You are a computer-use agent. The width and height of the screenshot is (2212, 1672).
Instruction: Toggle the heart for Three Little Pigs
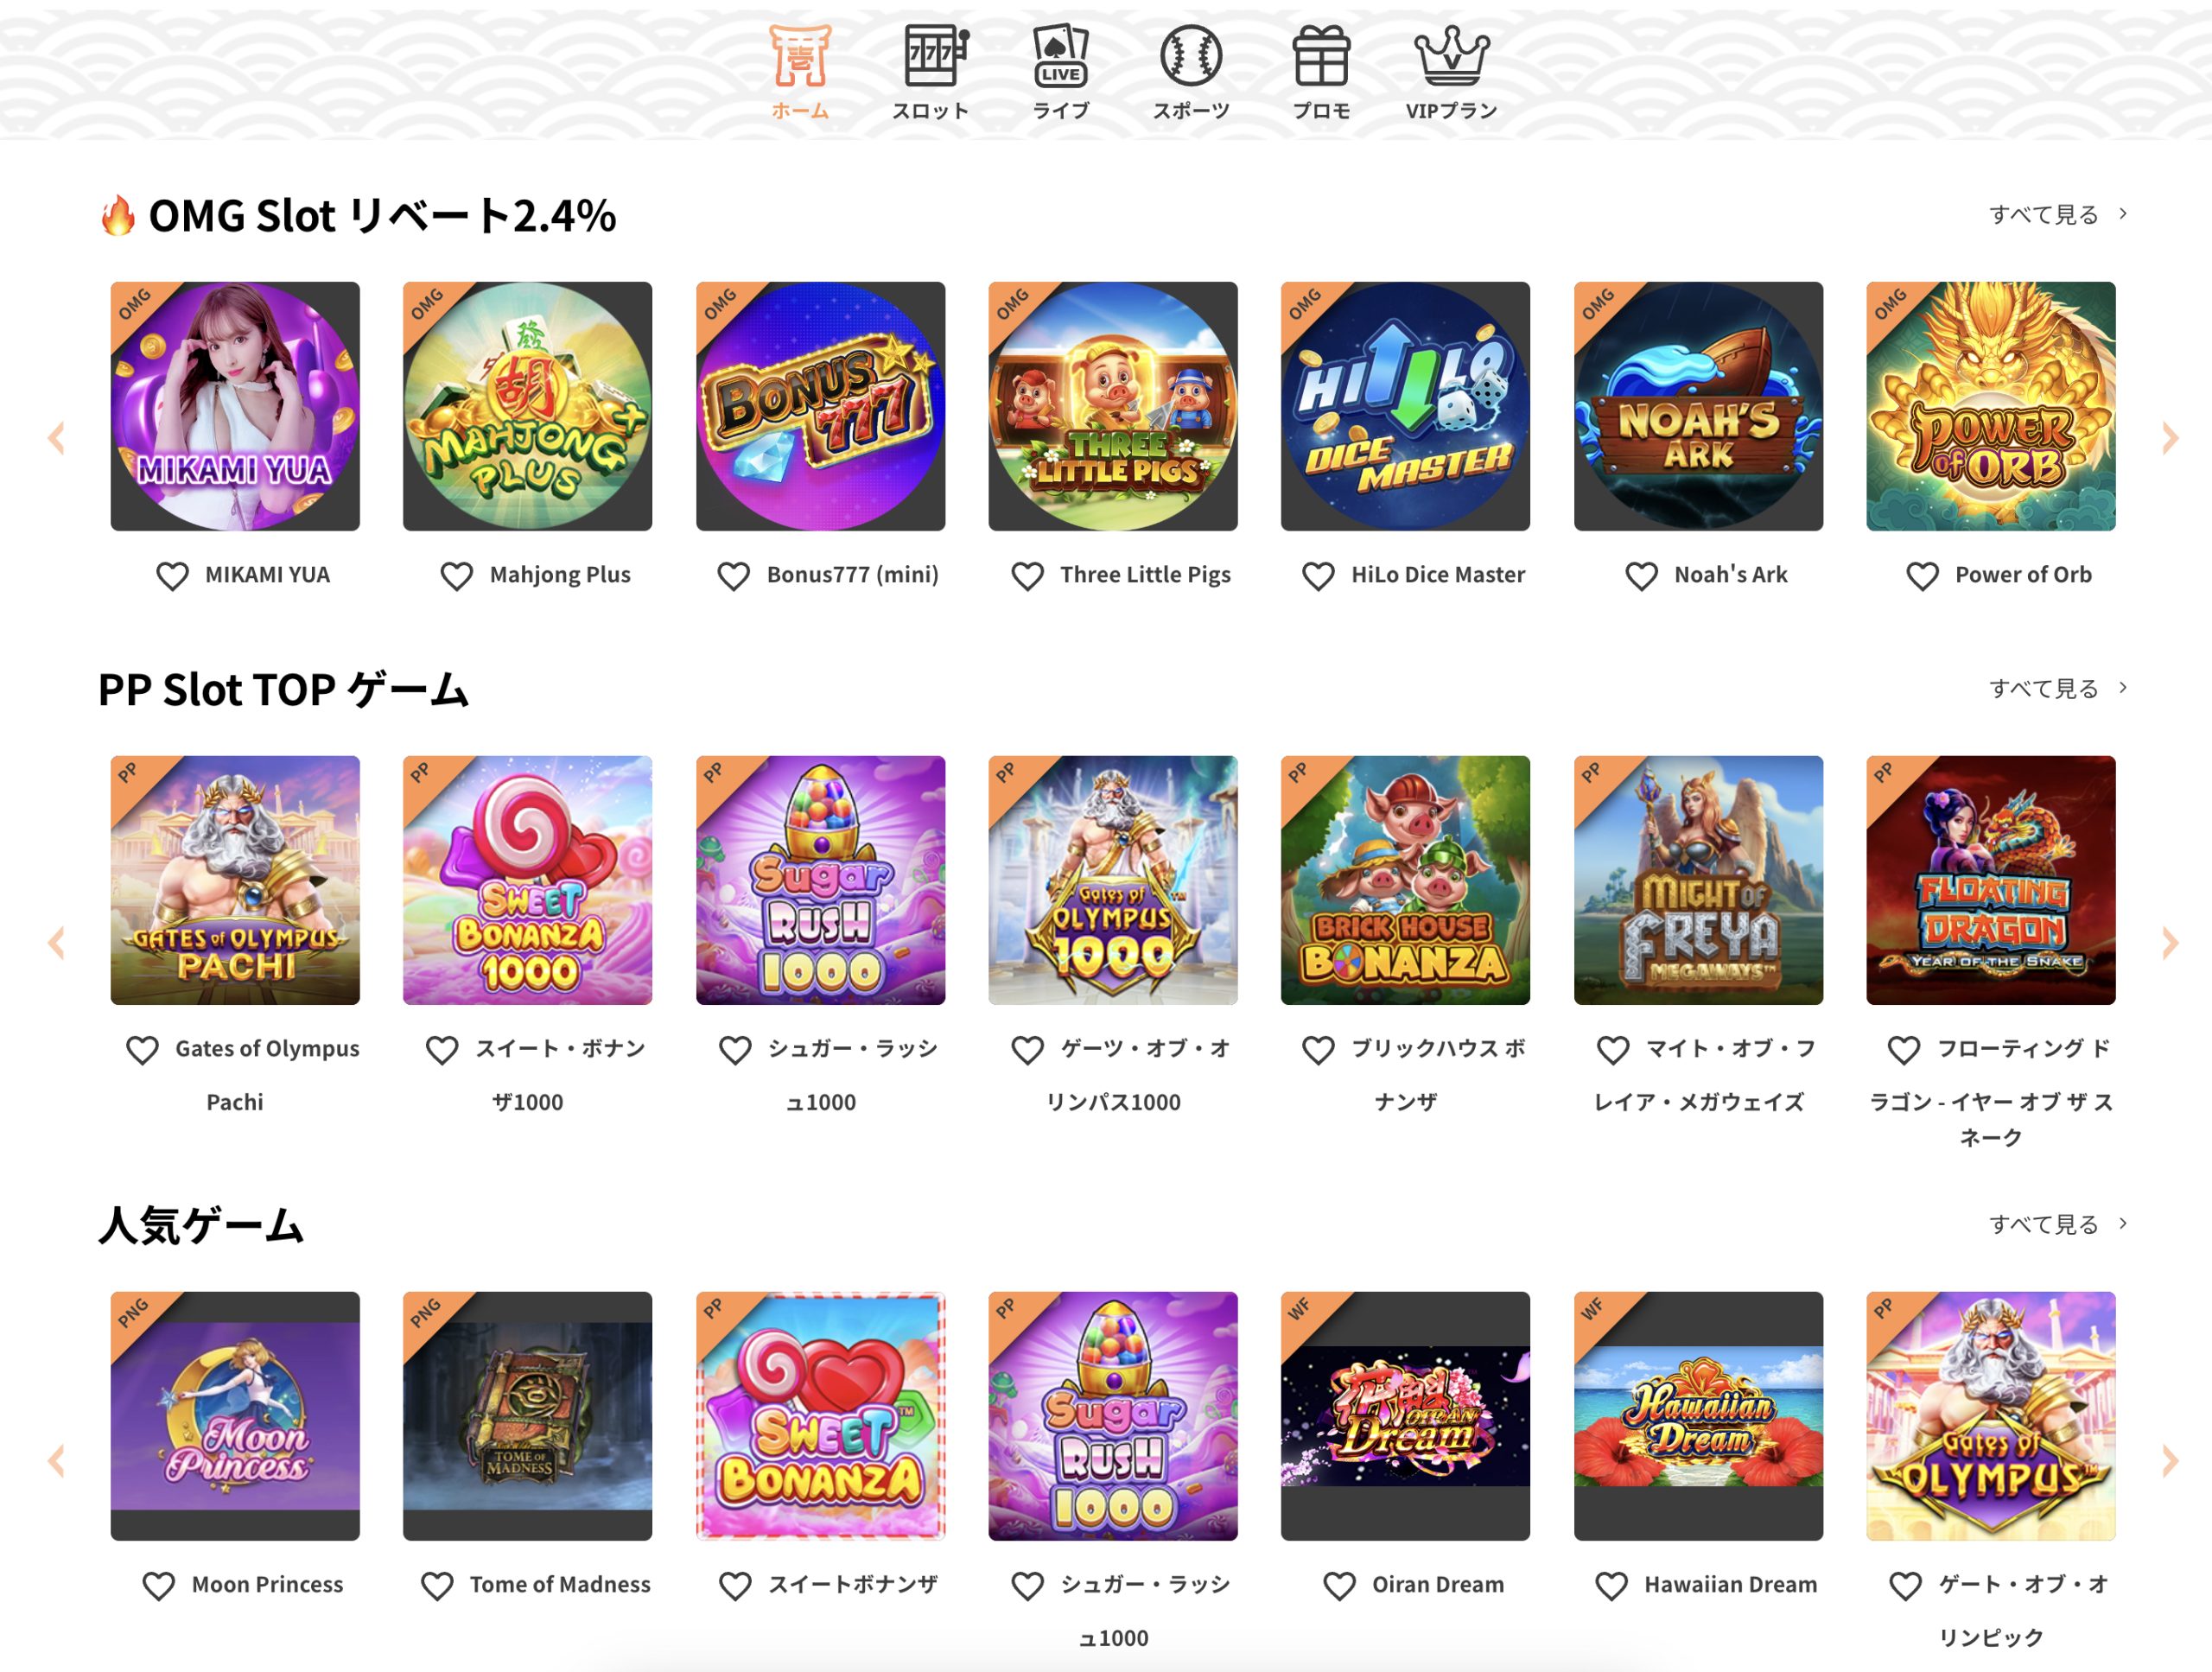1027,576
